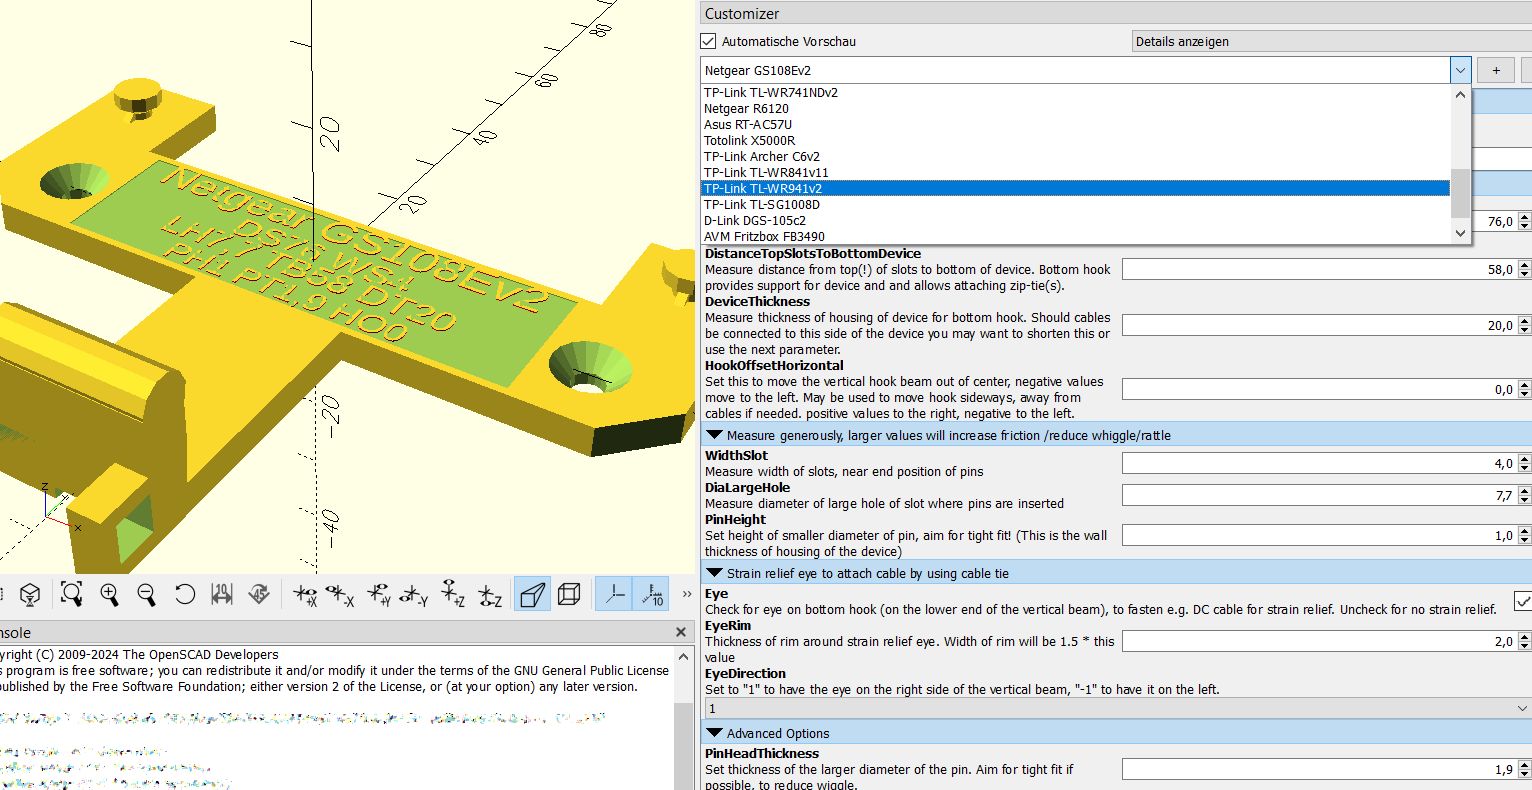The height and width of the screenshot is (790, 1532).
Task: Switch to orthogonal projection
Action: click(569, 595)
